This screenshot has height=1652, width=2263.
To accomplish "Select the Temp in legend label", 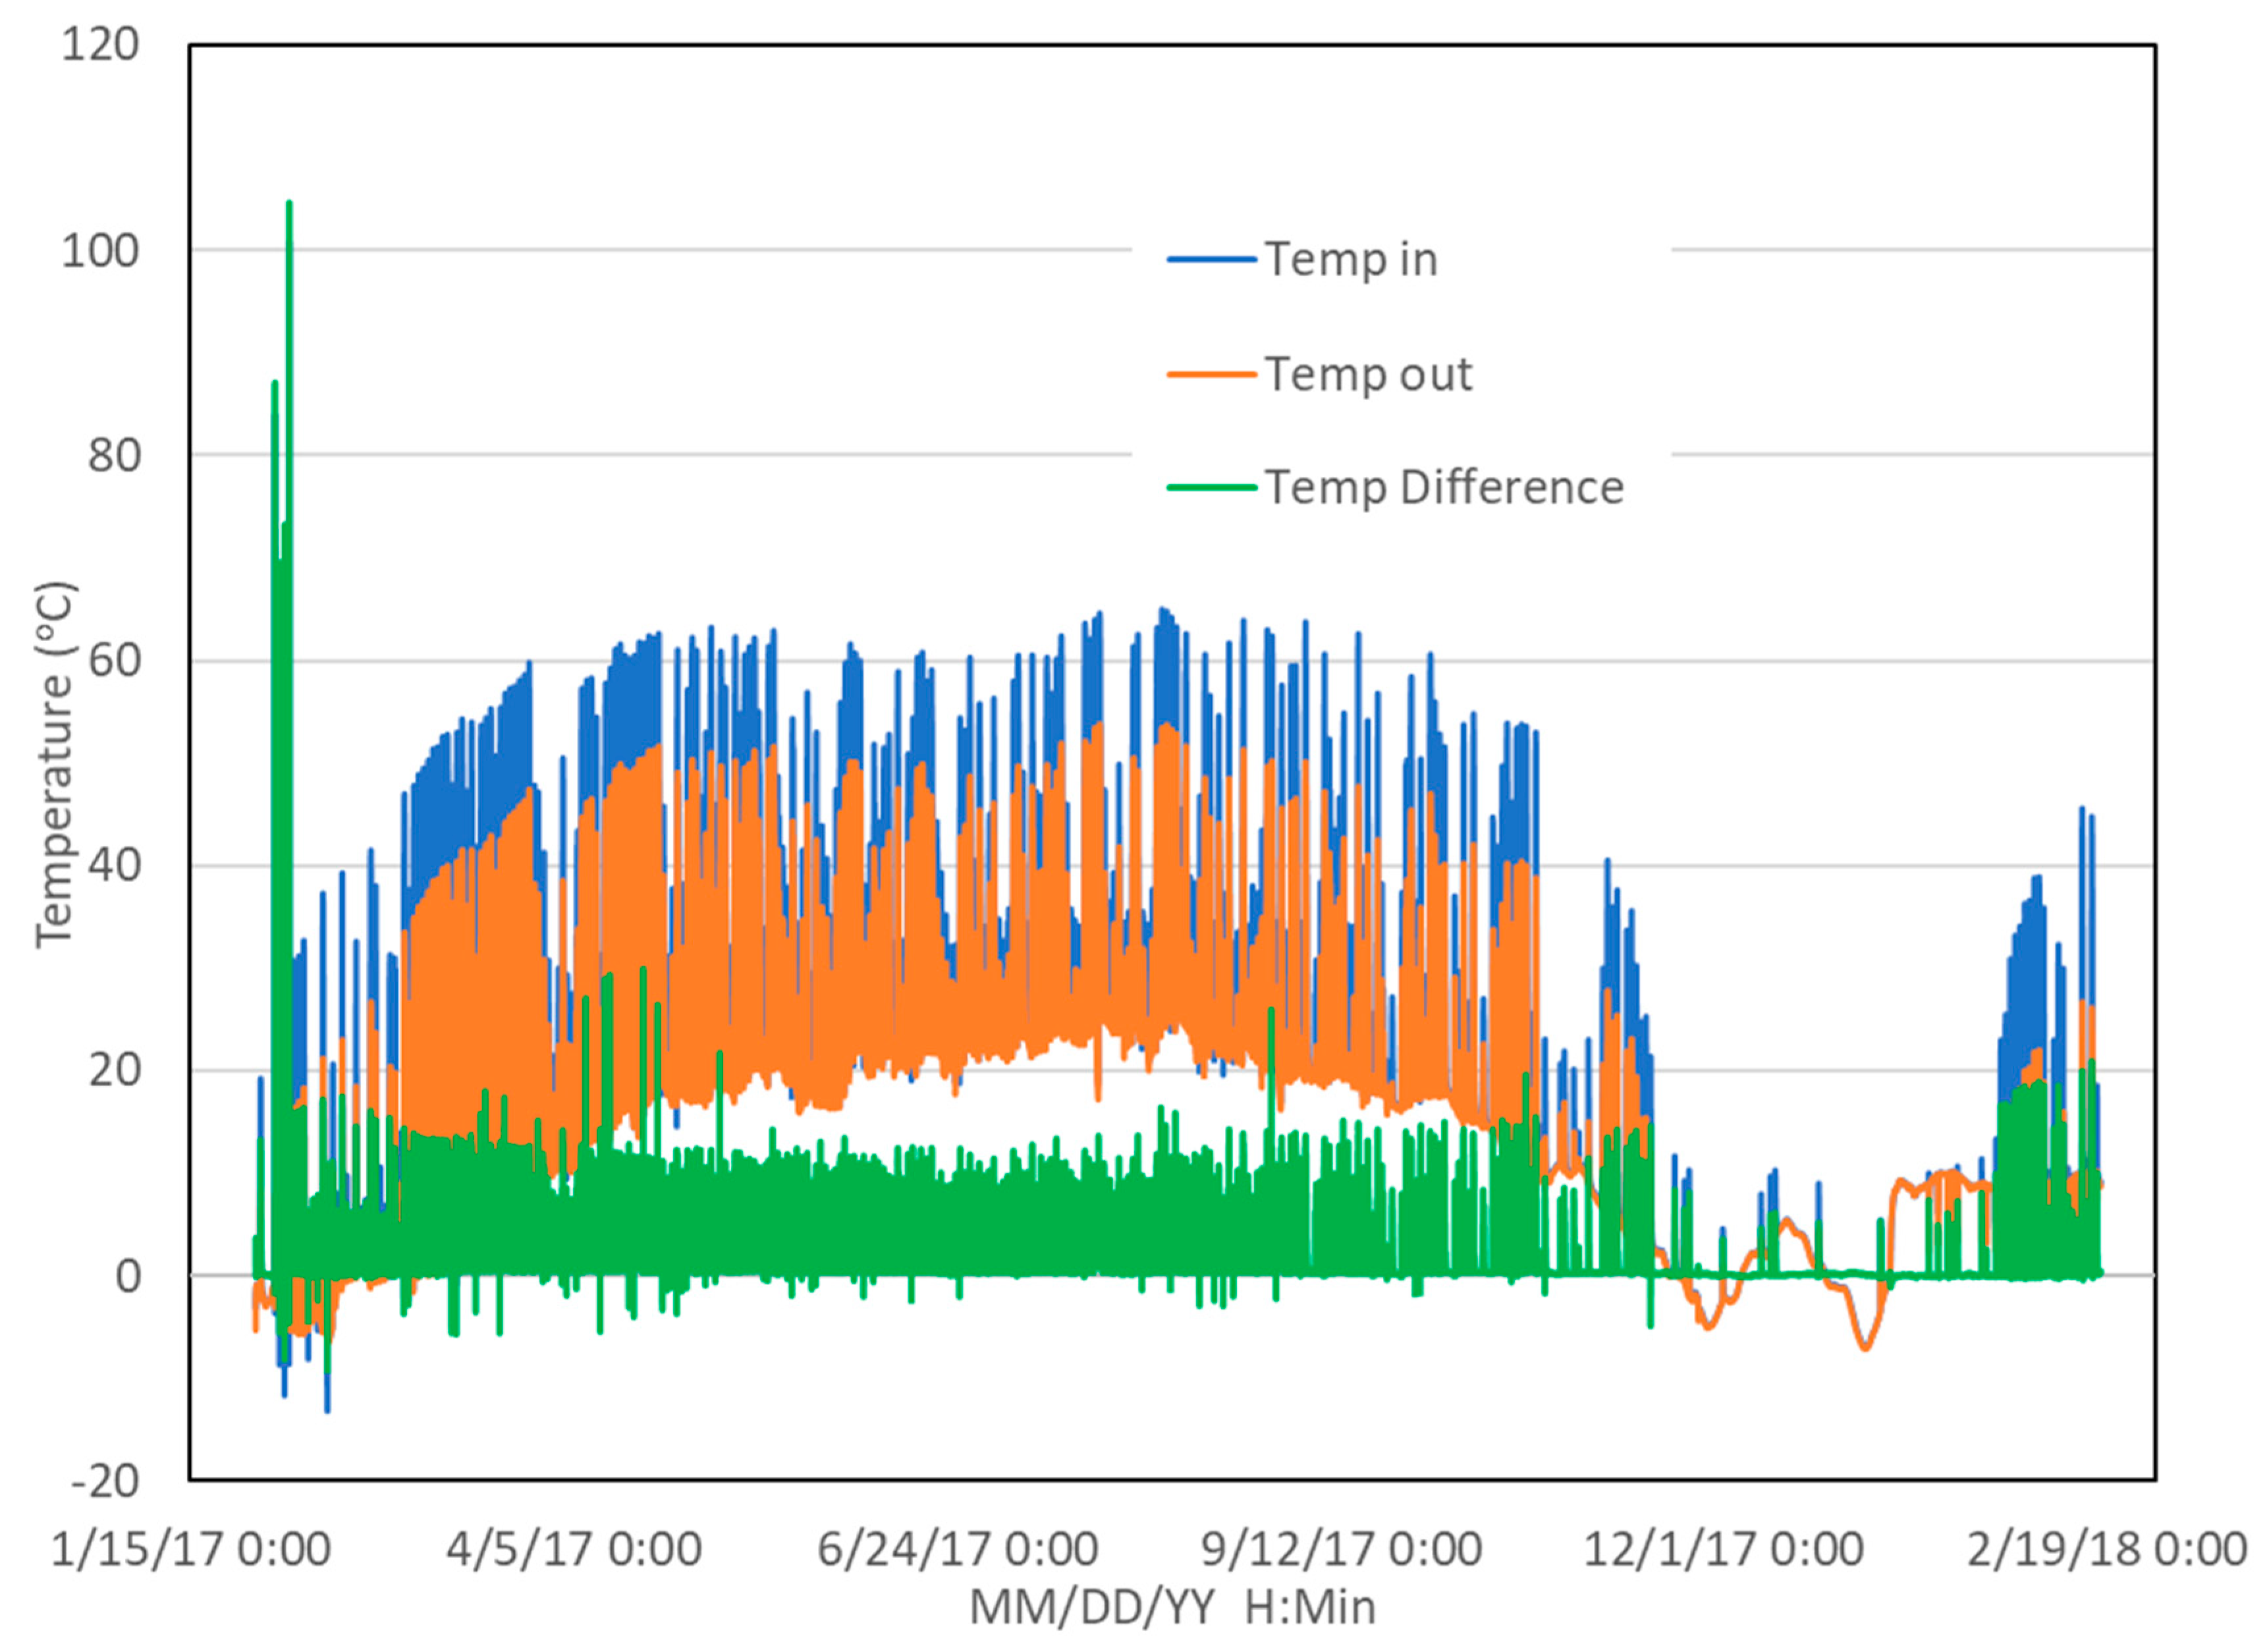I will pyautogui.click(x=1351, y=260).
